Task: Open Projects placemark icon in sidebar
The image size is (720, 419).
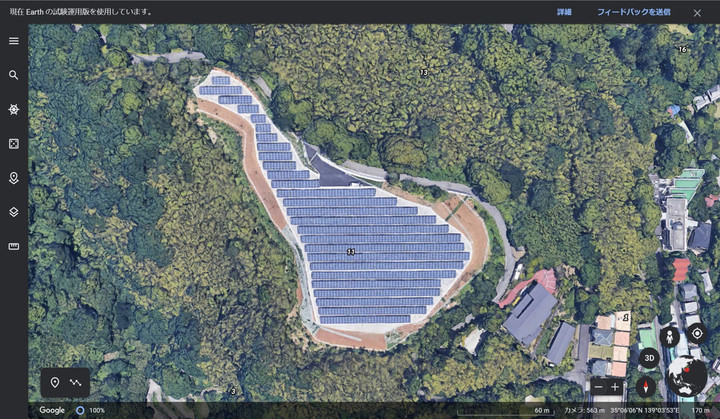Action: tap(14, 178)
